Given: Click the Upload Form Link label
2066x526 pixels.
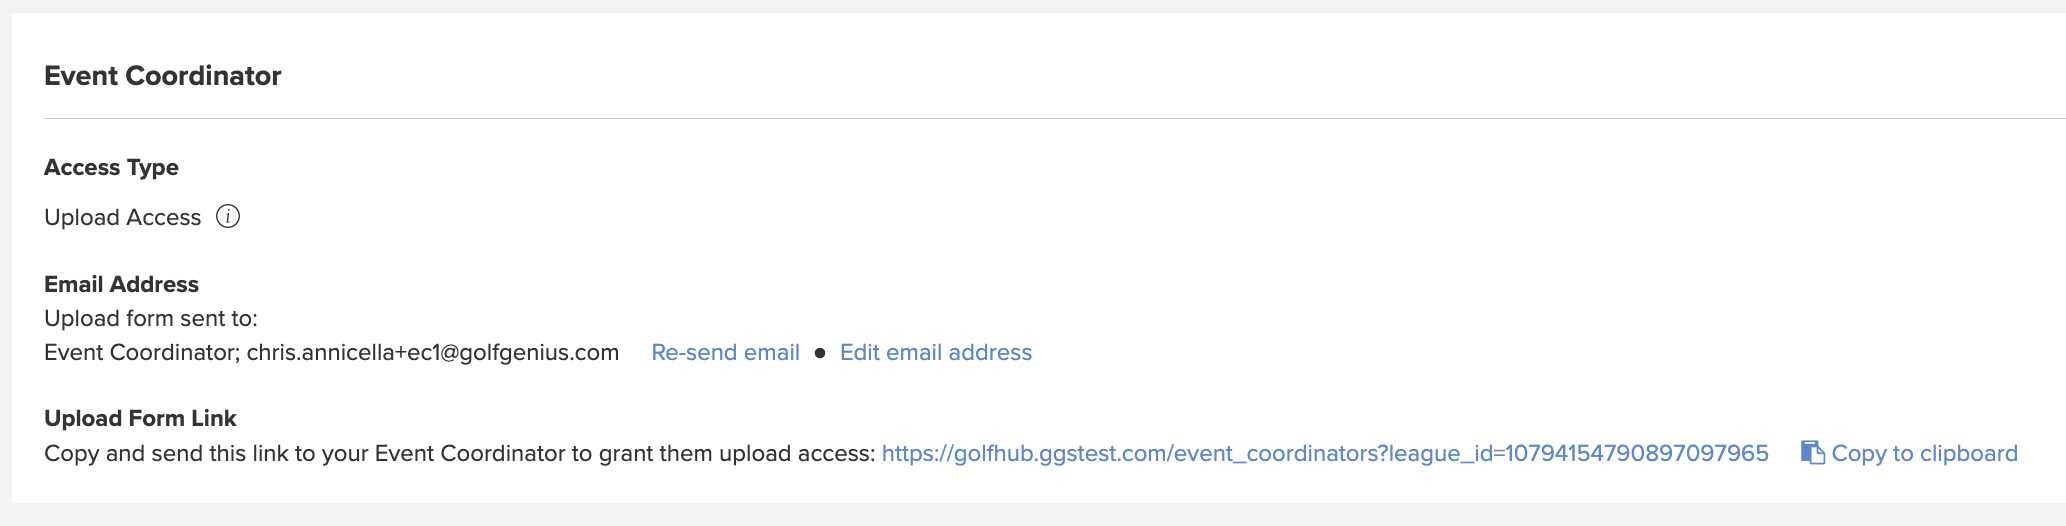Looking at the screenshot, I should 140,418.
